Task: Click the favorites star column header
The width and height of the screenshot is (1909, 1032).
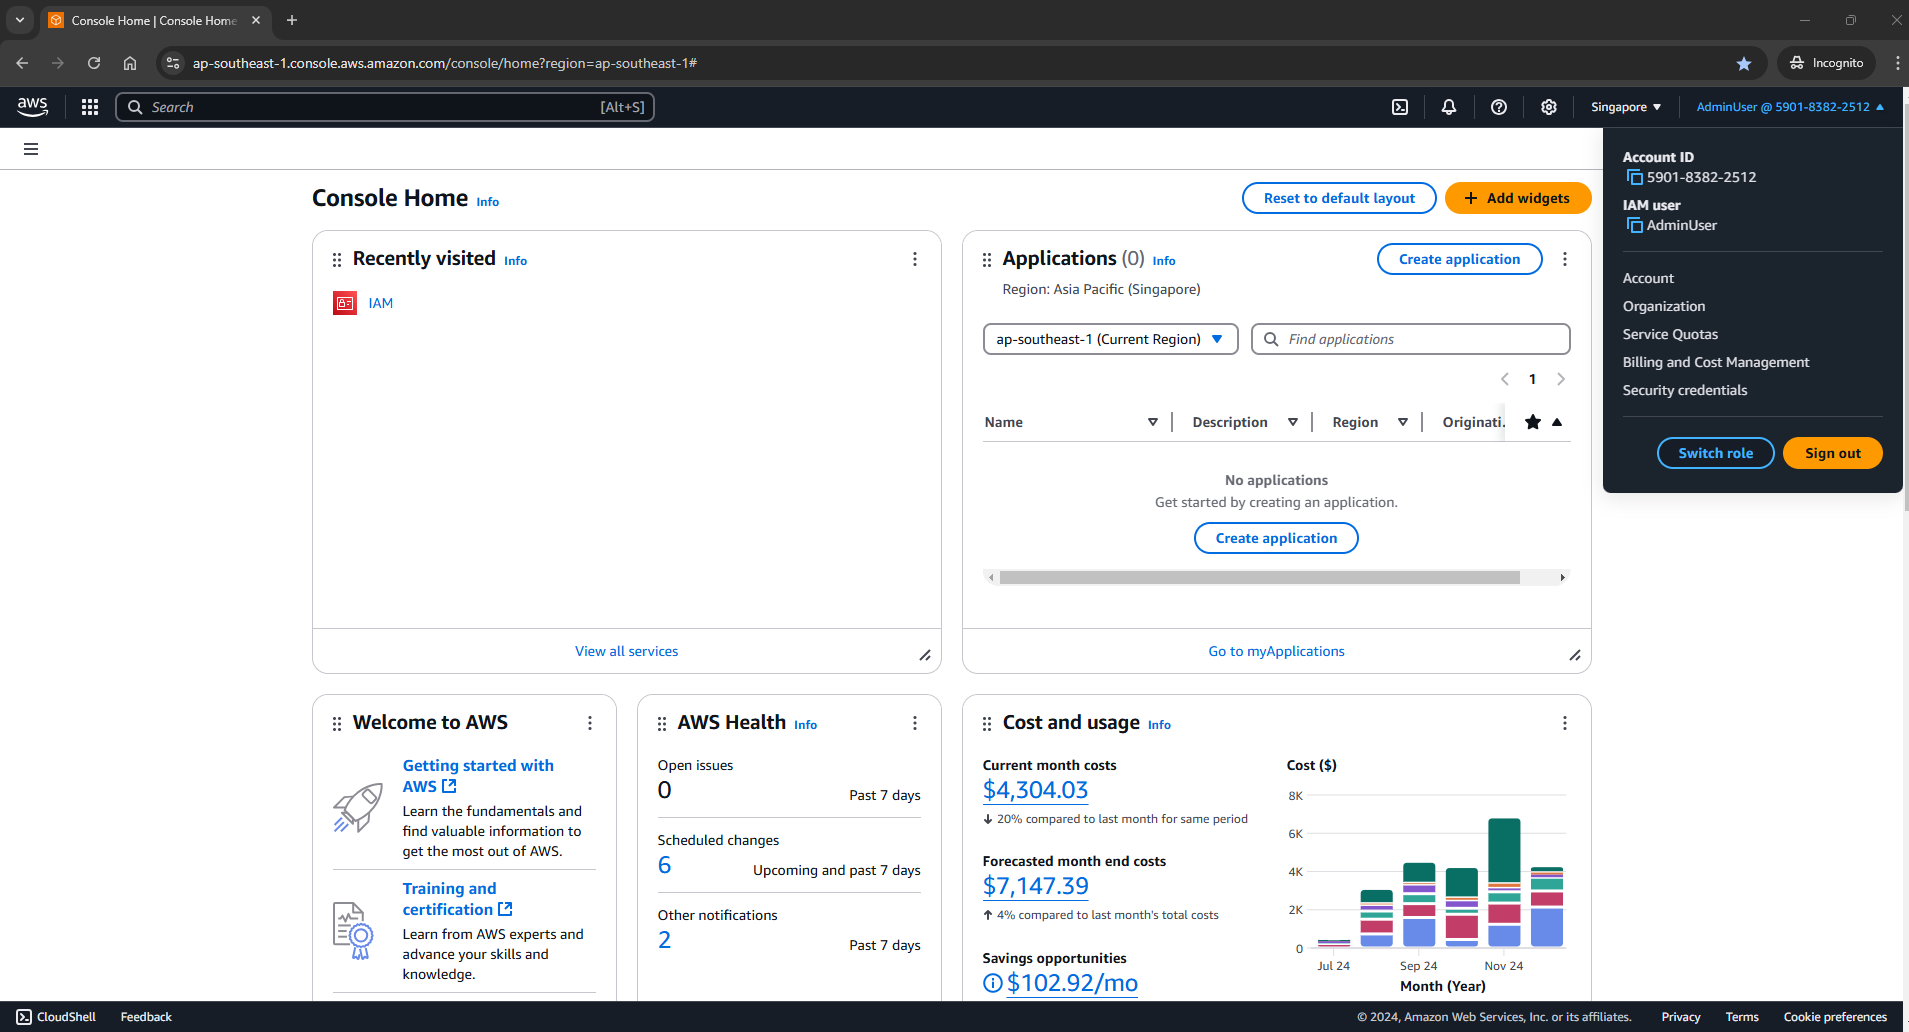Action: (1533, 422)
